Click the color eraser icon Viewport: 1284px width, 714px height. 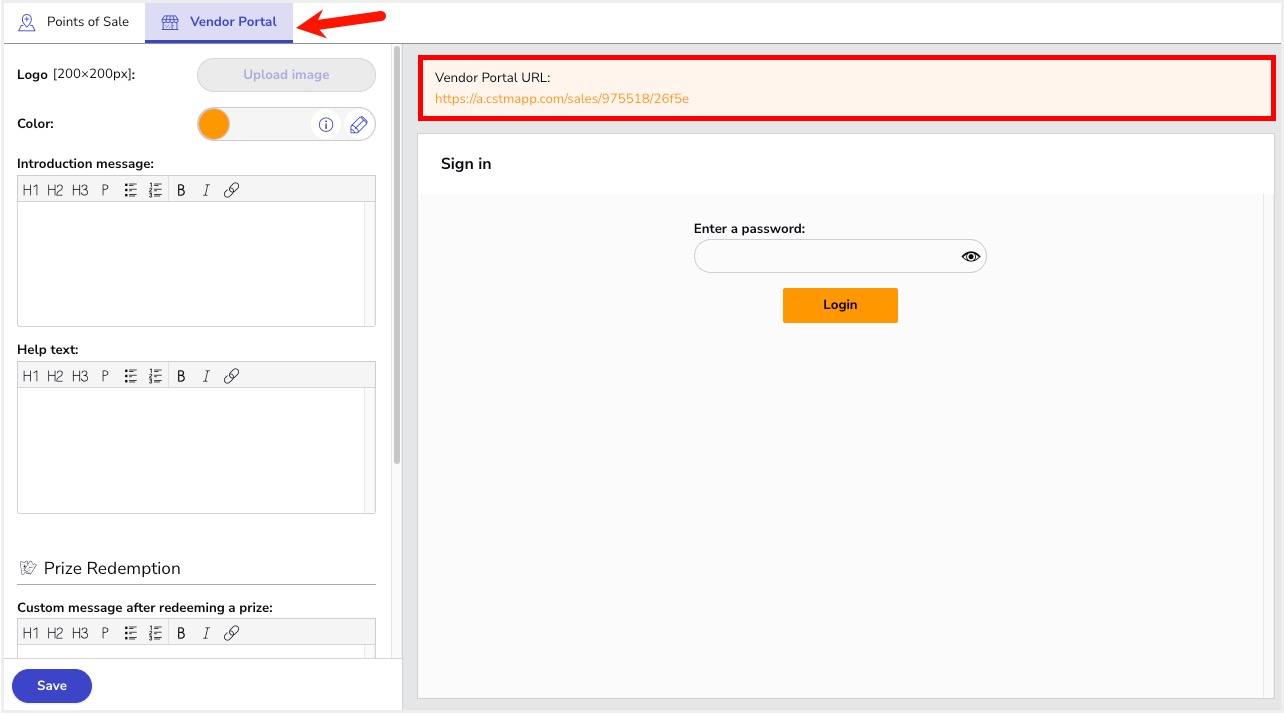point(359,125)
